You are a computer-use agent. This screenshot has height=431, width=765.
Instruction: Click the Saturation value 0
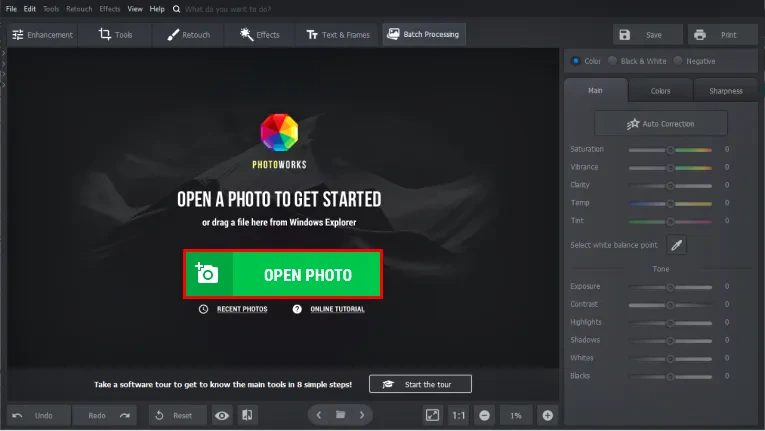[x=727, y=149]
